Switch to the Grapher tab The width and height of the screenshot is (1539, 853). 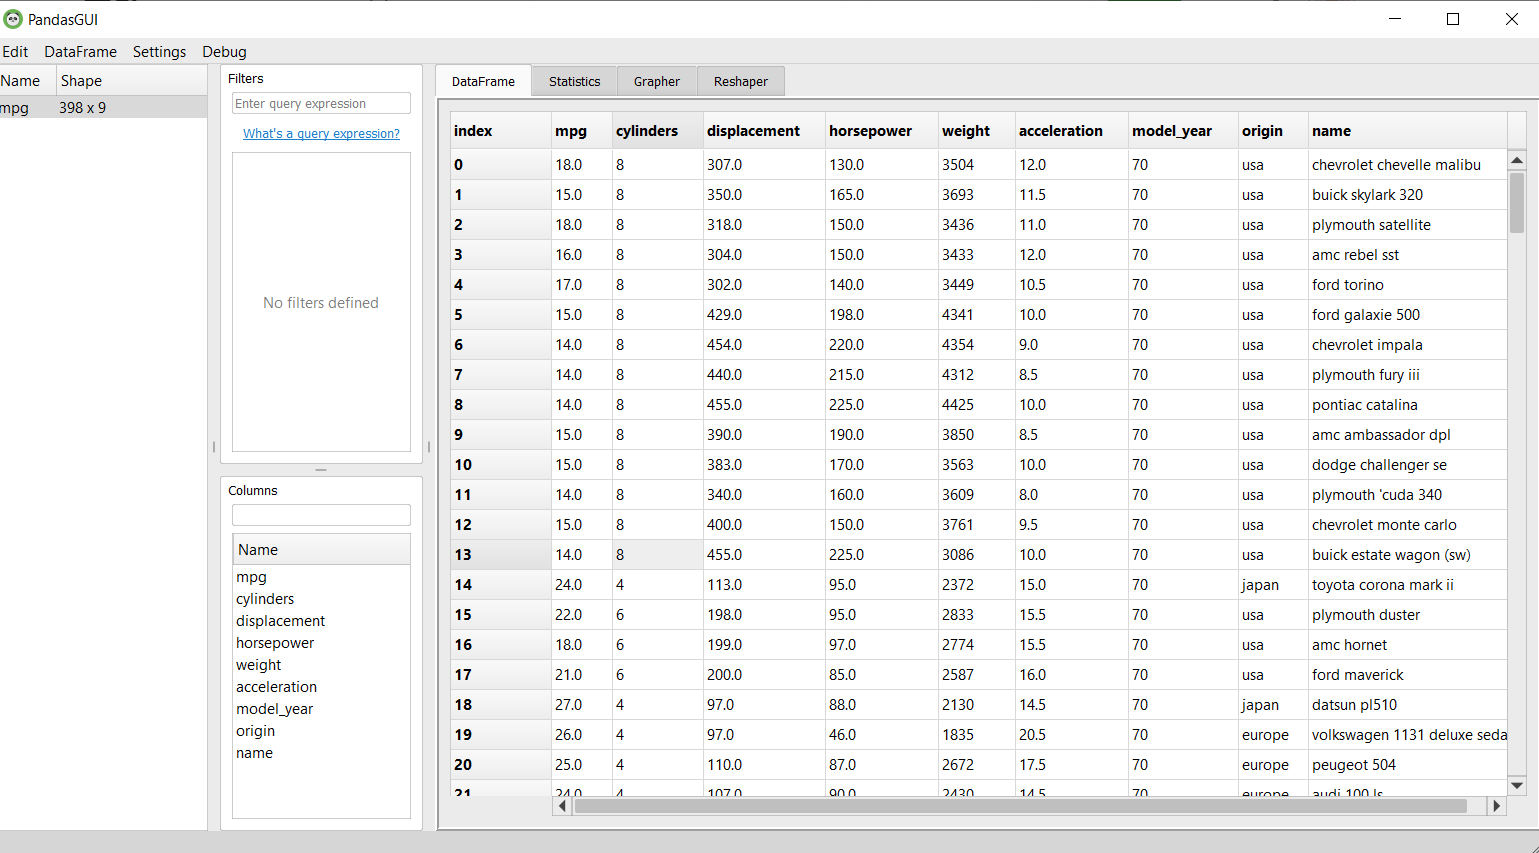coord(656,82)
